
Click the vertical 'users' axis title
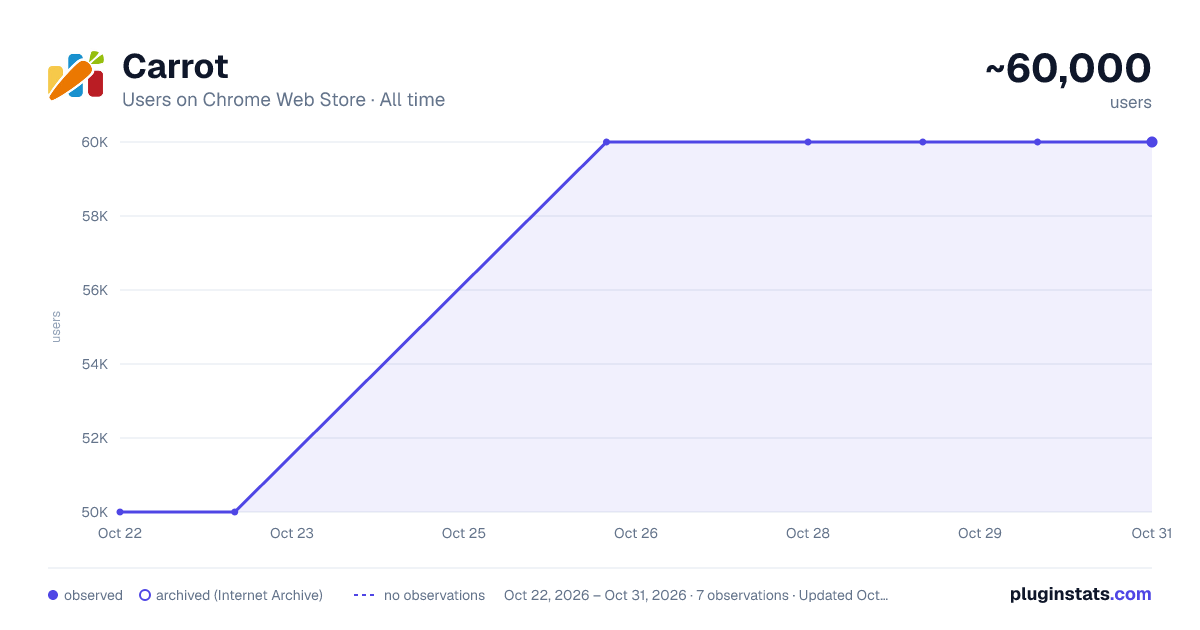[56, 327]
